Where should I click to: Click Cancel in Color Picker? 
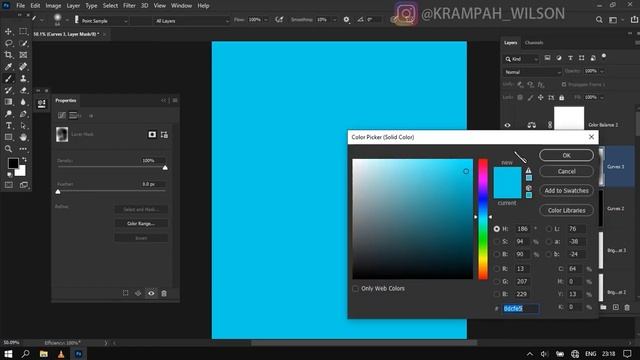pos(567,171)
